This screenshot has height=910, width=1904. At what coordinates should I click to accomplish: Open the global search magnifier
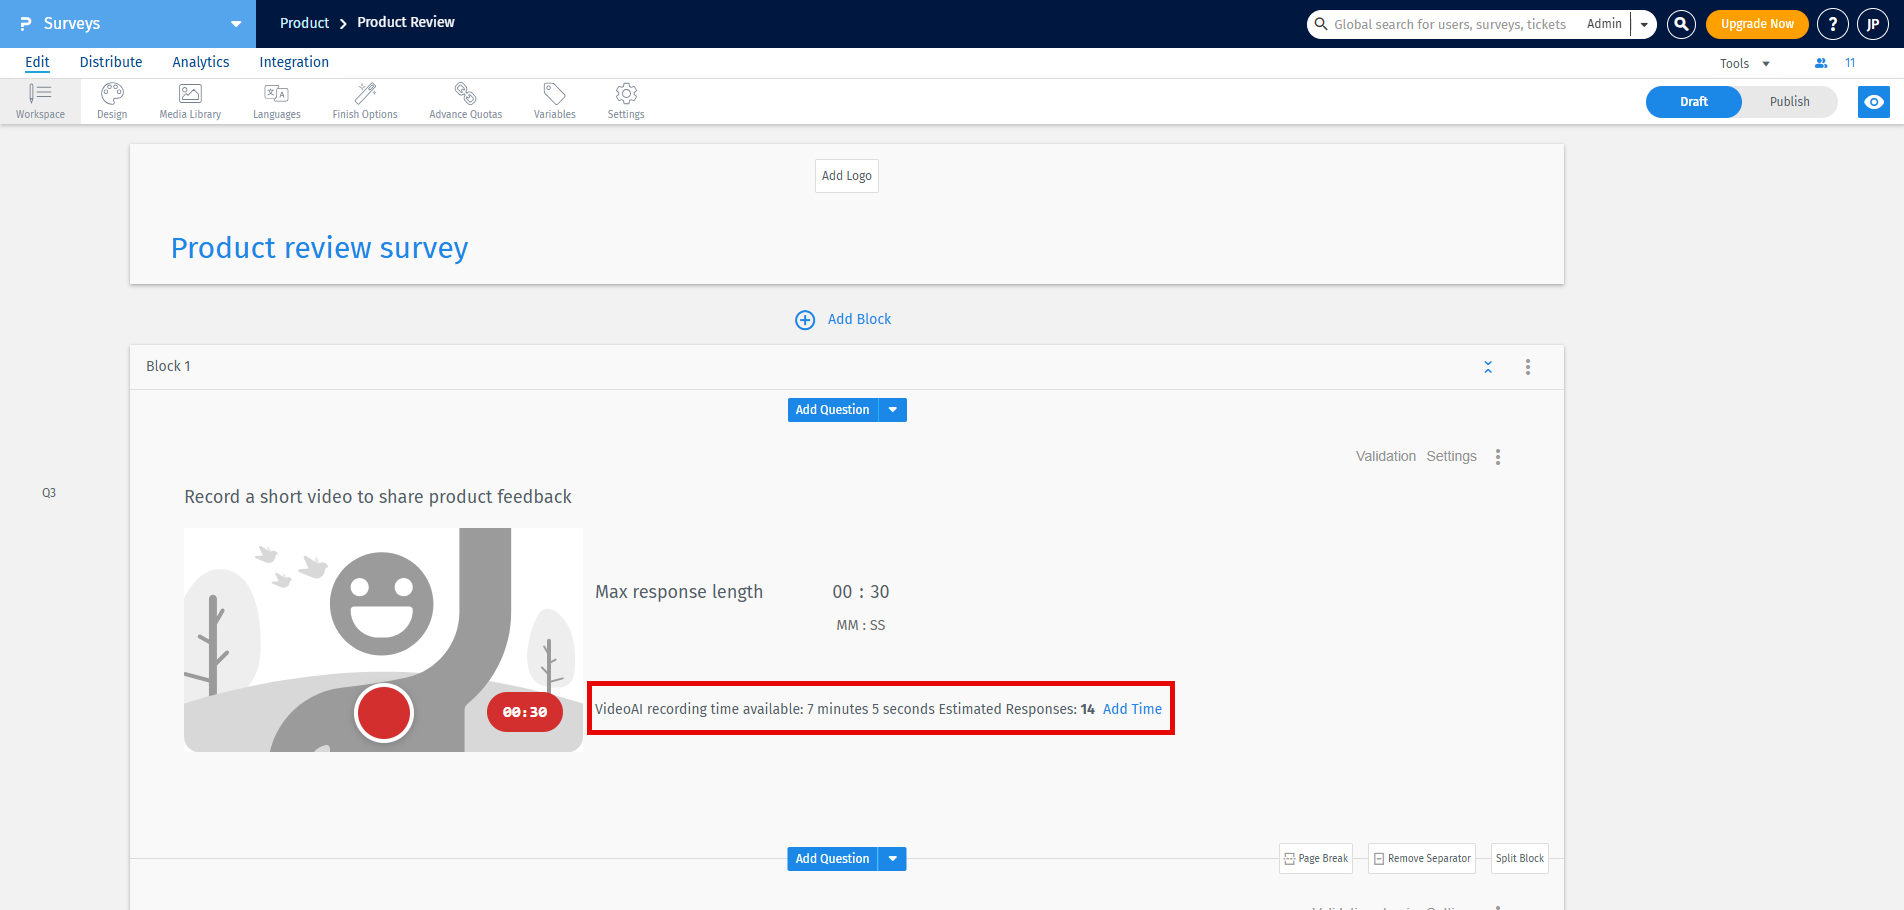click(x=1680, y=24)
